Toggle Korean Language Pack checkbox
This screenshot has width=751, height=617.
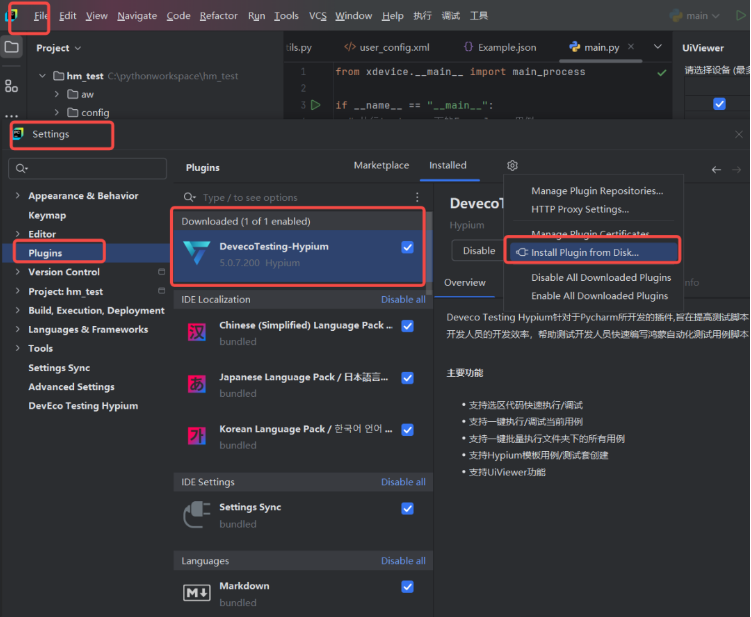(408, 430)
